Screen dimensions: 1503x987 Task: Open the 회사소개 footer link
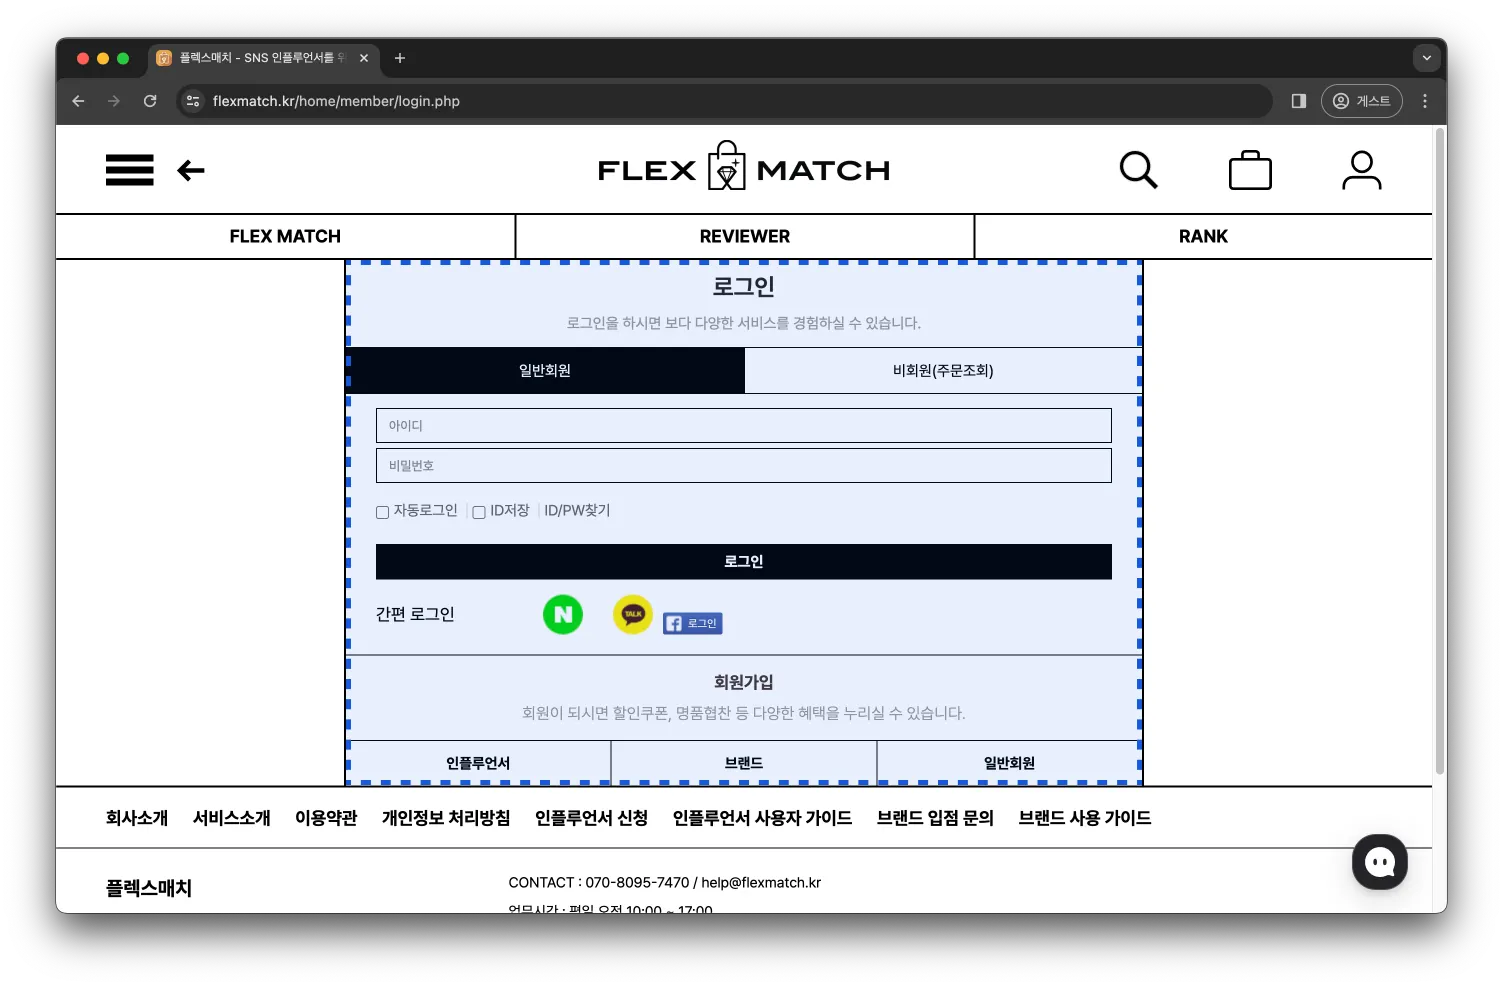pyautogui.click(x=137, y=818)
